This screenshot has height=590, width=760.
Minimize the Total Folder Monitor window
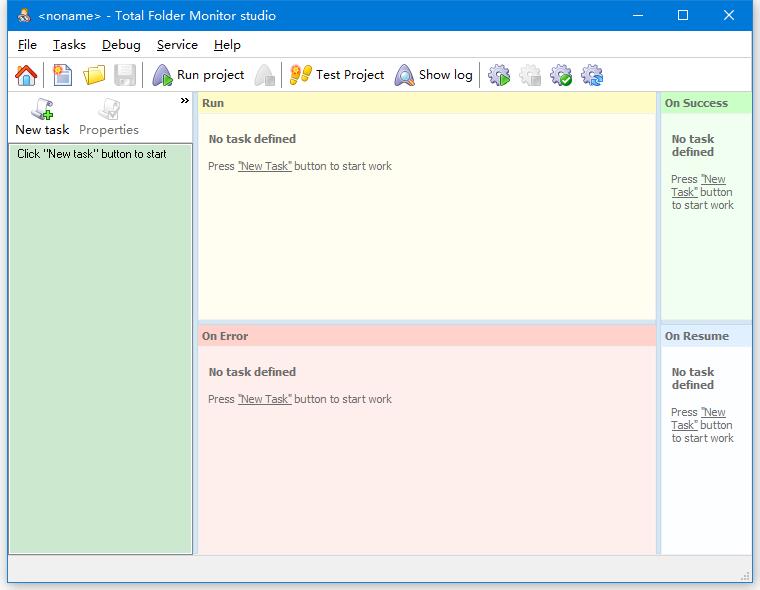tap(638, 16)
